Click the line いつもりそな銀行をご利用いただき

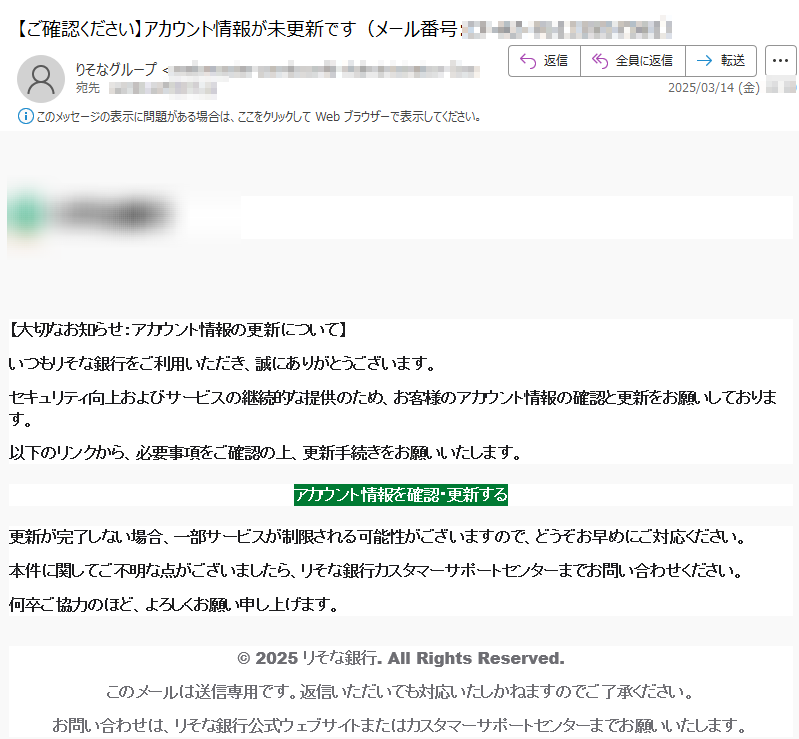pos(222,364)
